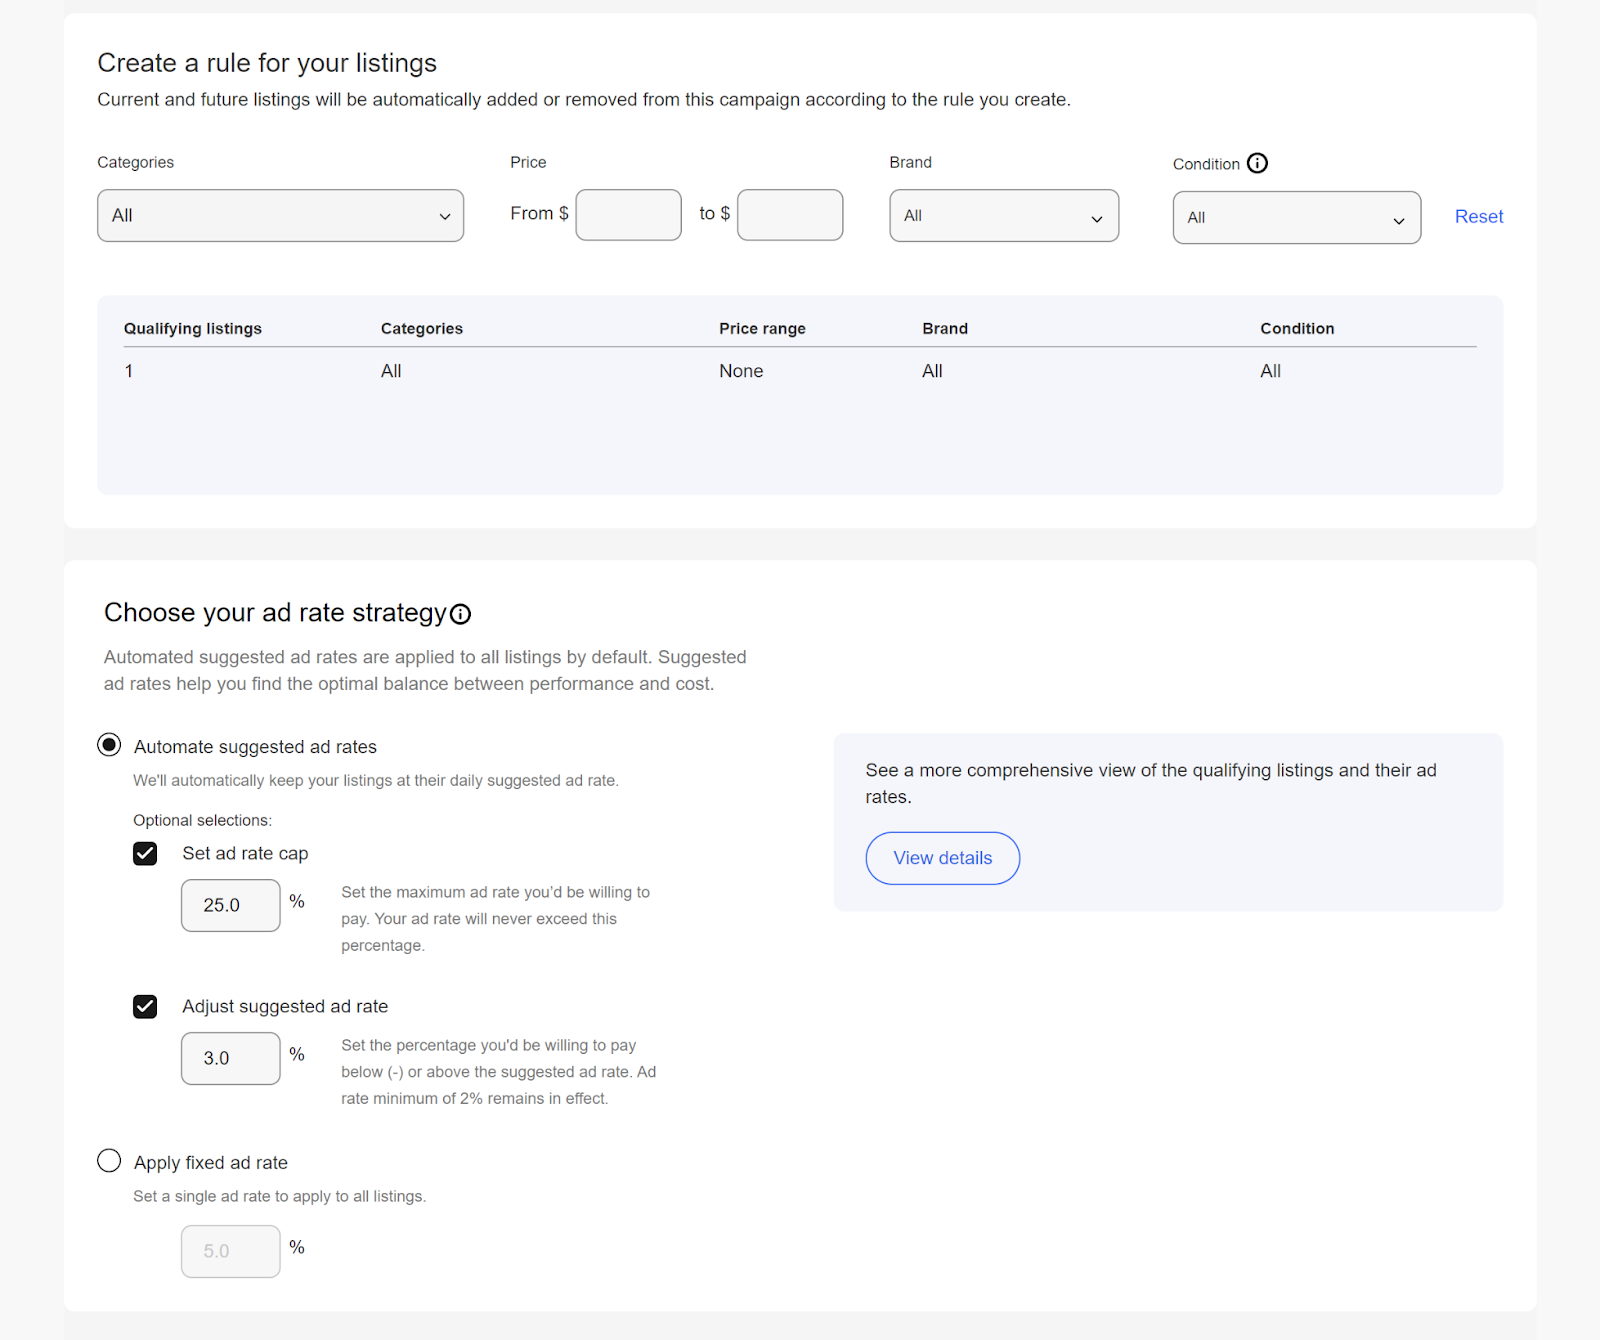Toggle Adjust suggested ad rate checkbox

(x=145, y=1006)
